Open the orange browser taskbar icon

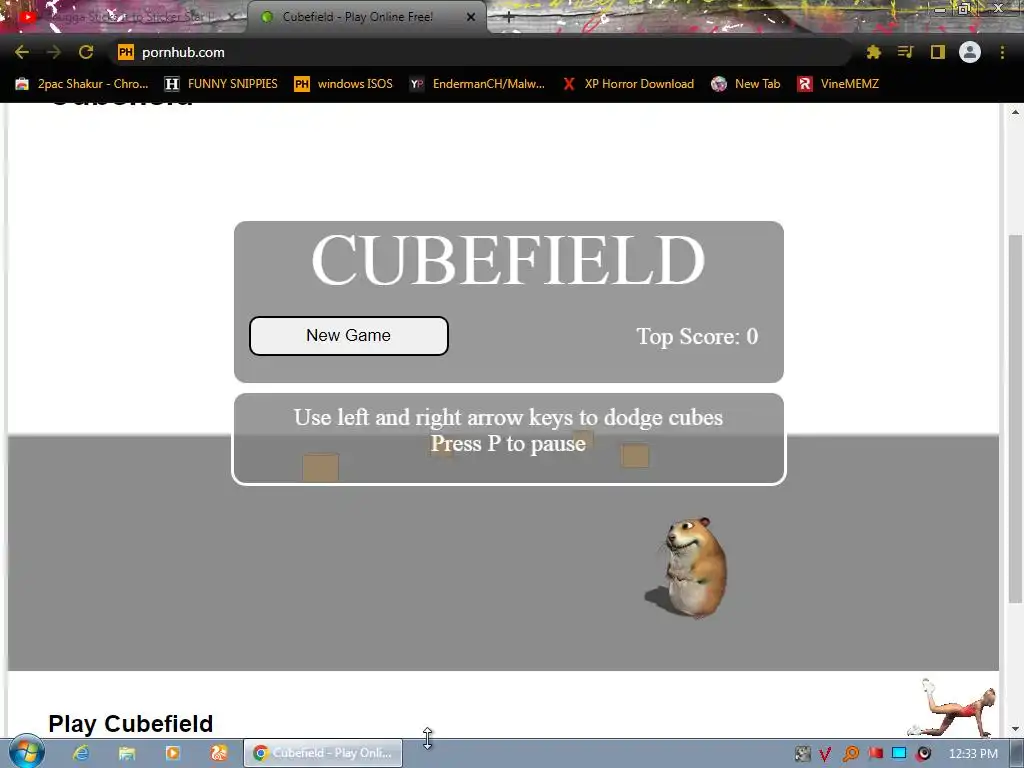(219, 753)
